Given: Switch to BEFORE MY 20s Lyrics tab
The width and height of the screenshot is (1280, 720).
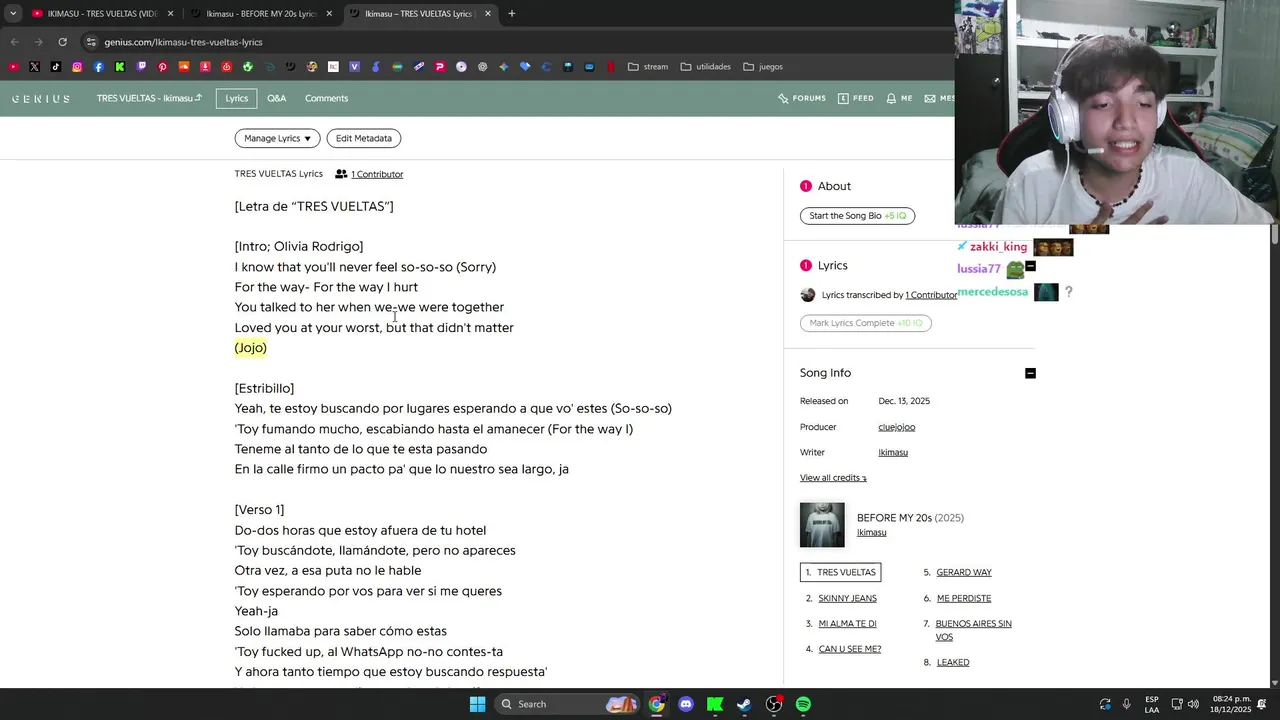Looking at the screenshot, I should (260, 14).
